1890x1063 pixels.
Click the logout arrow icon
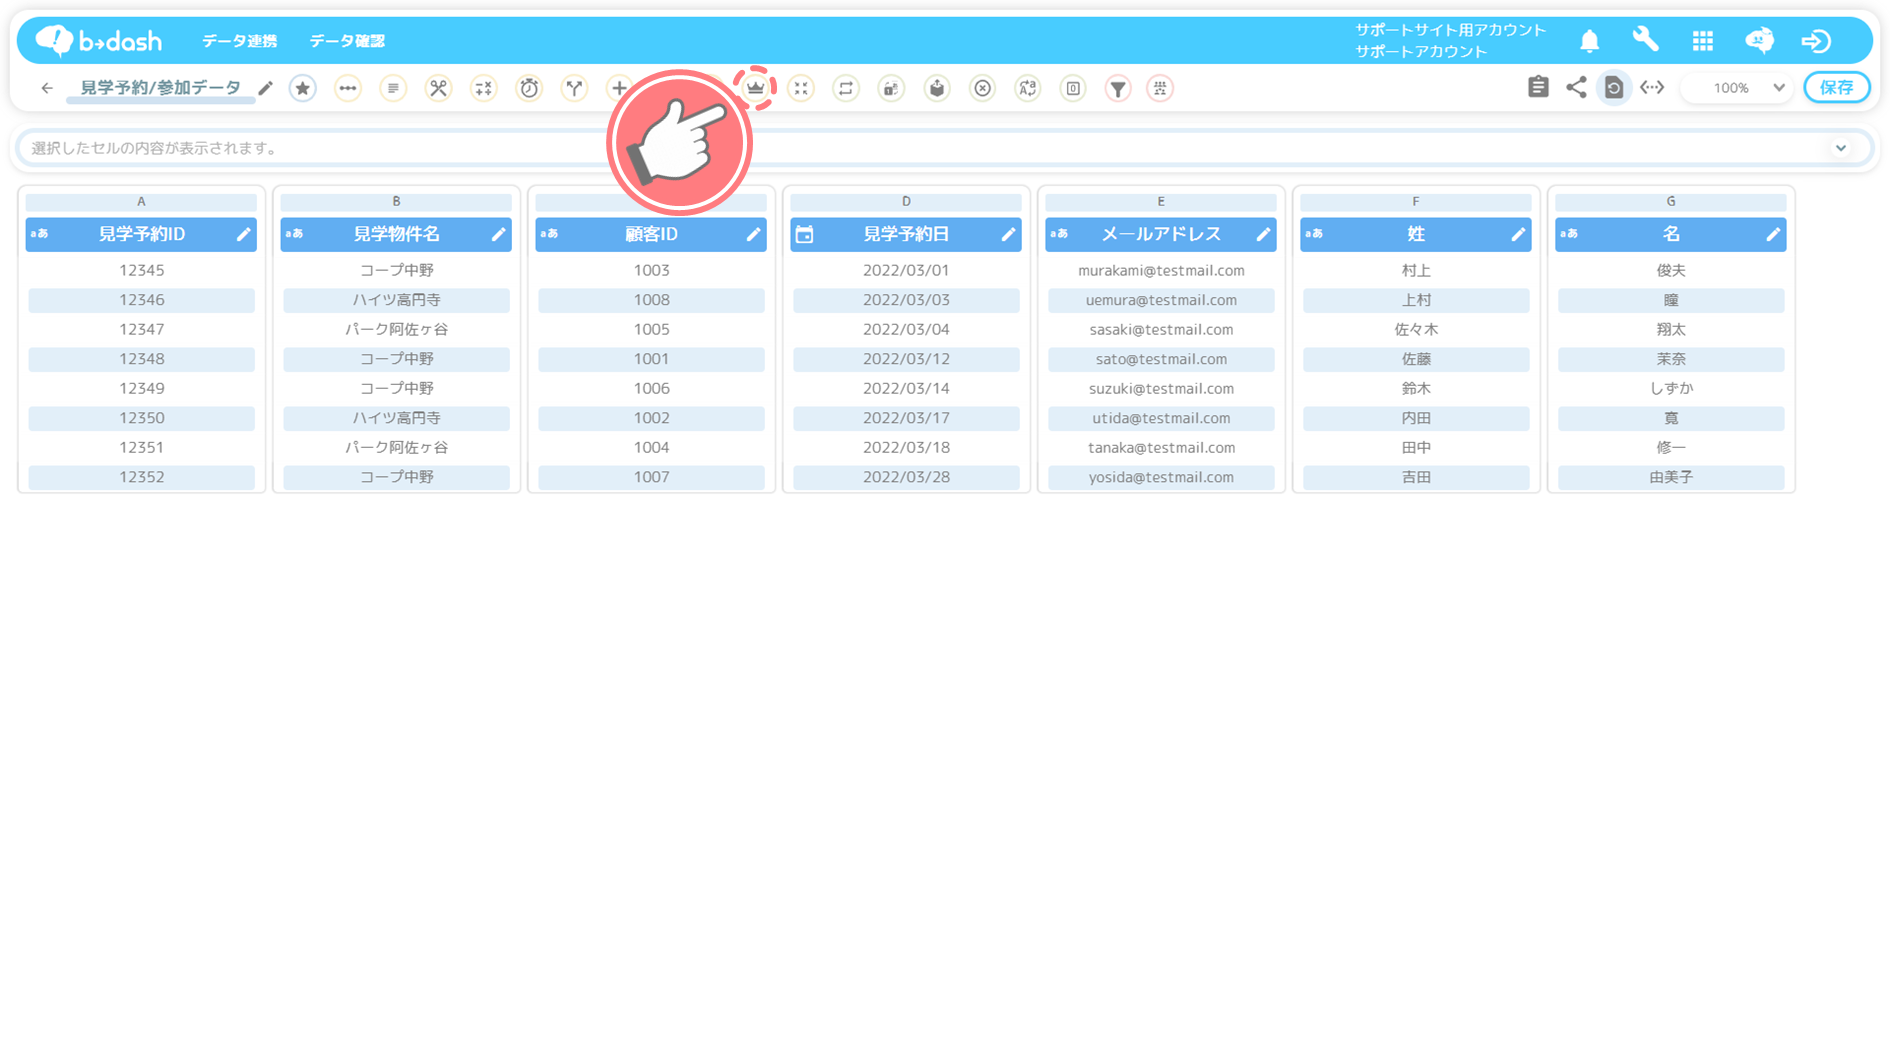click(1816, 41)
